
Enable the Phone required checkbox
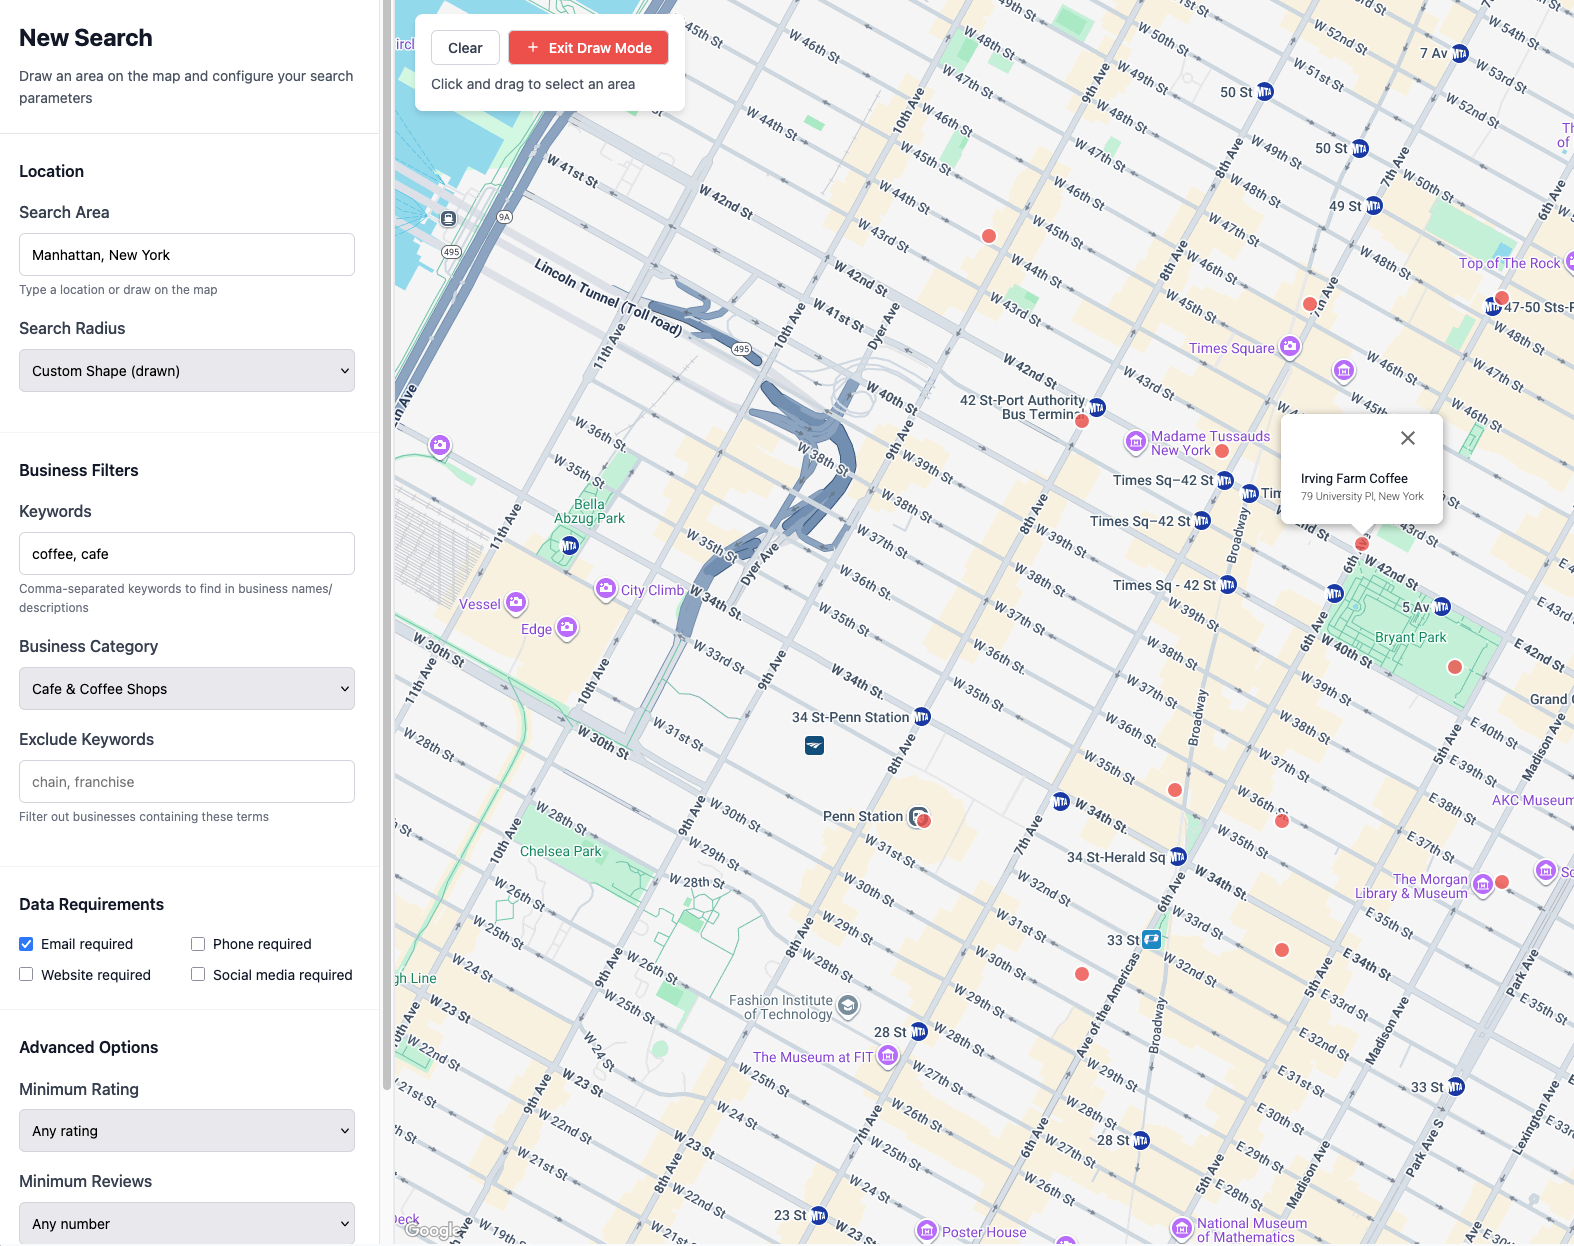point(198,944)
